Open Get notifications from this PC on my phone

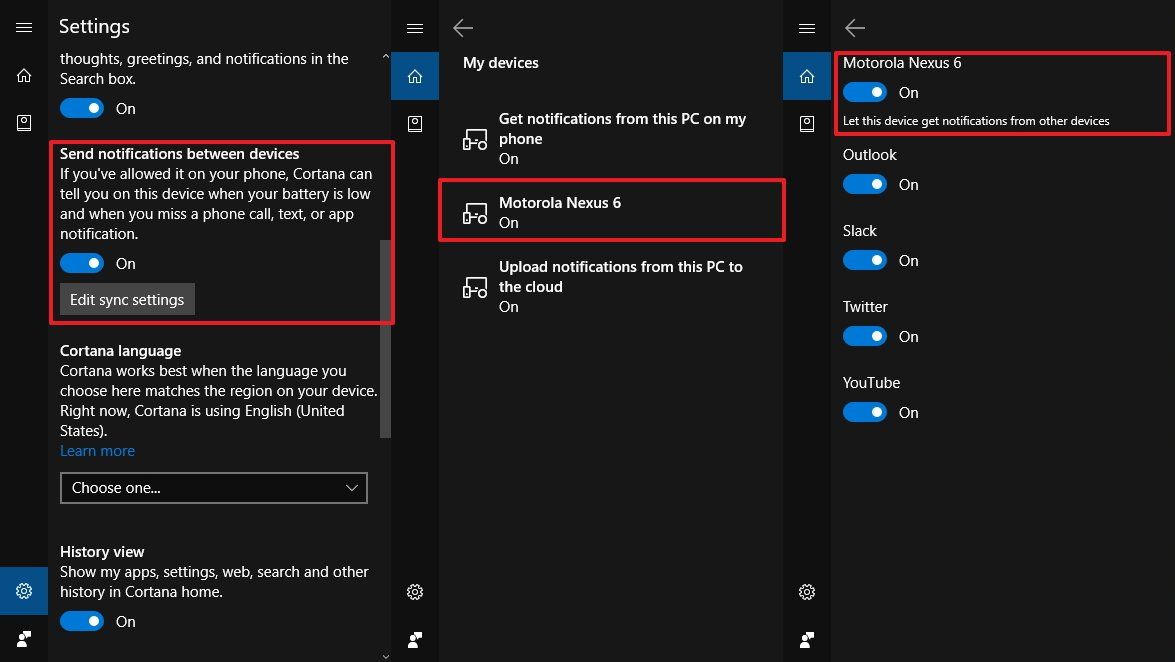pos(611,139)
